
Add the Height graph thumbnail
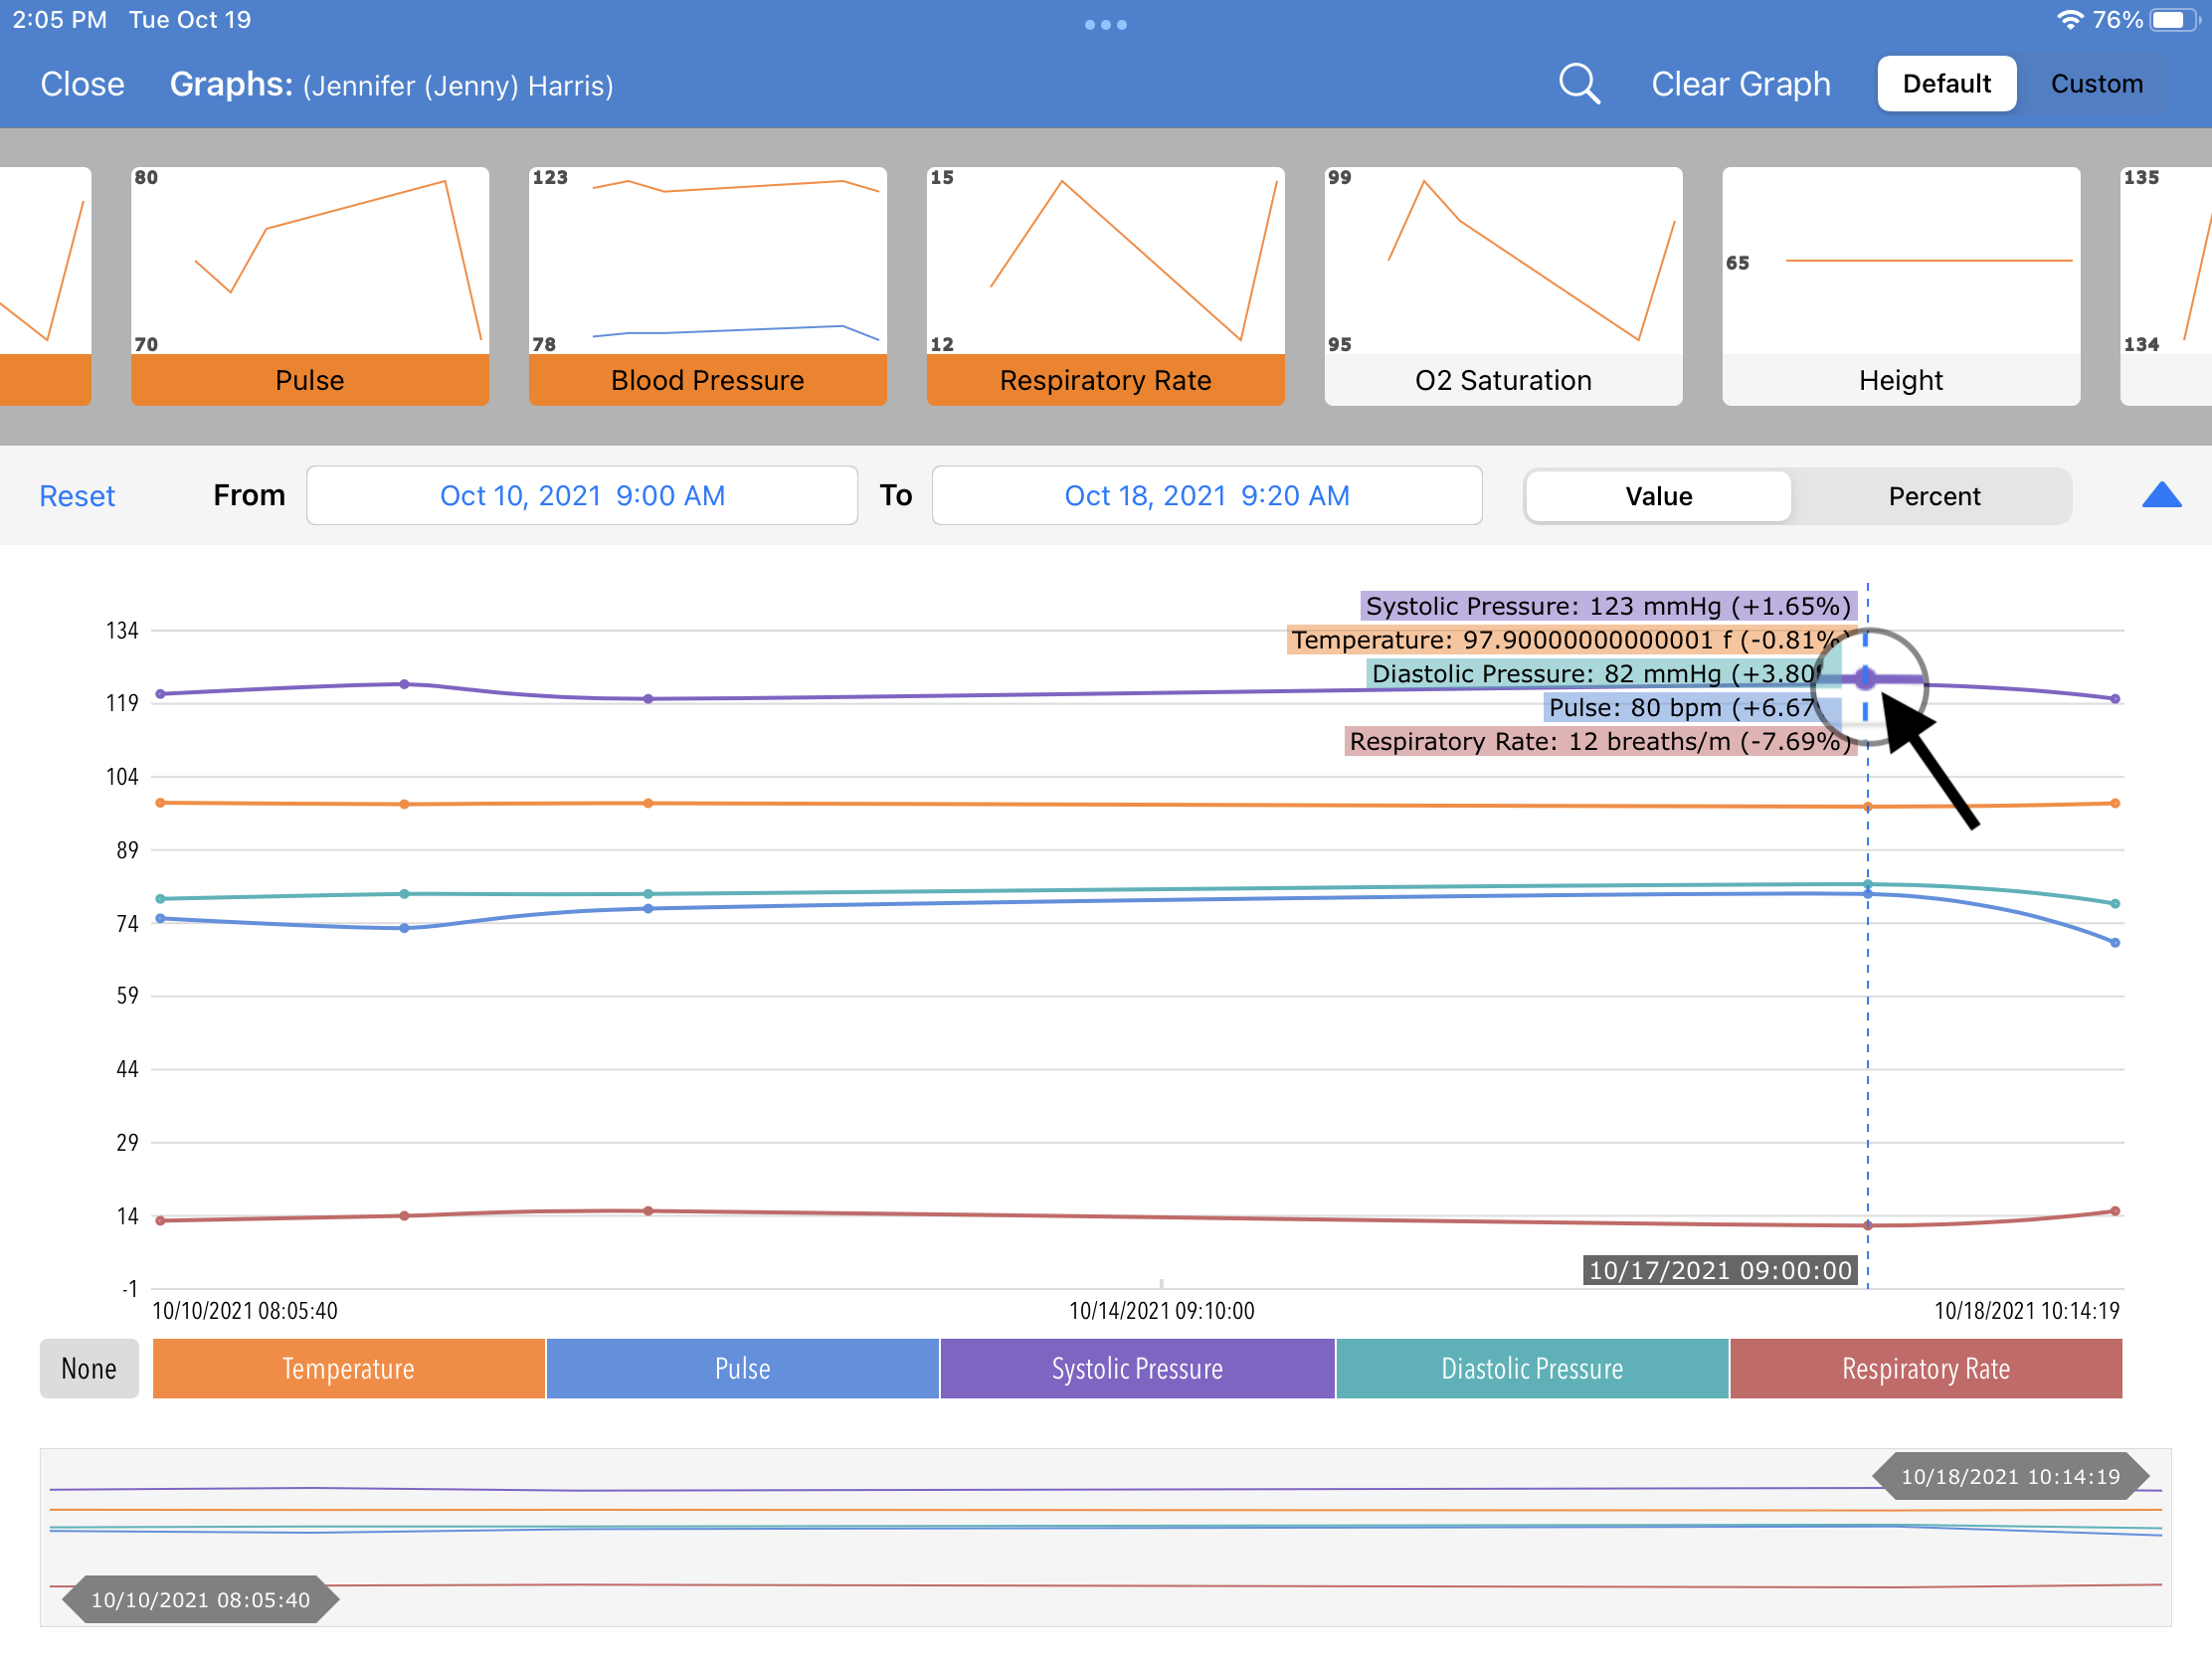[1901, 286]
